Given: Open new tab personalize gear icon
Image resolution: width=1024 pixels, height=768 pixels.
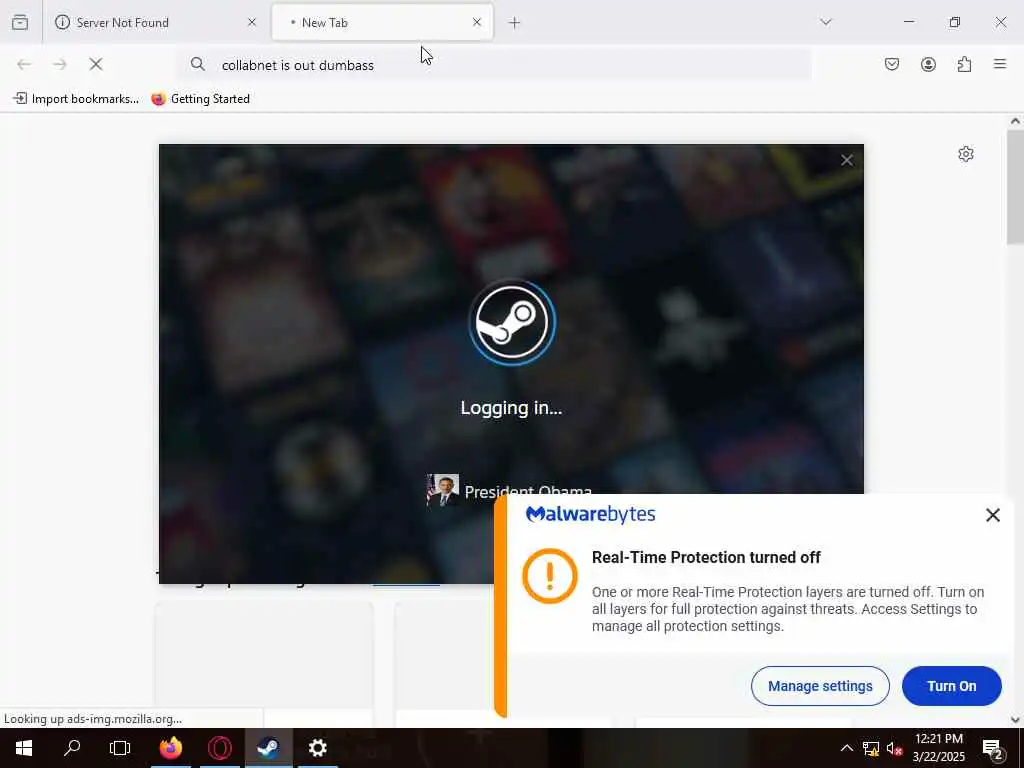Looking at the screenshot, I should coord(966,154).
